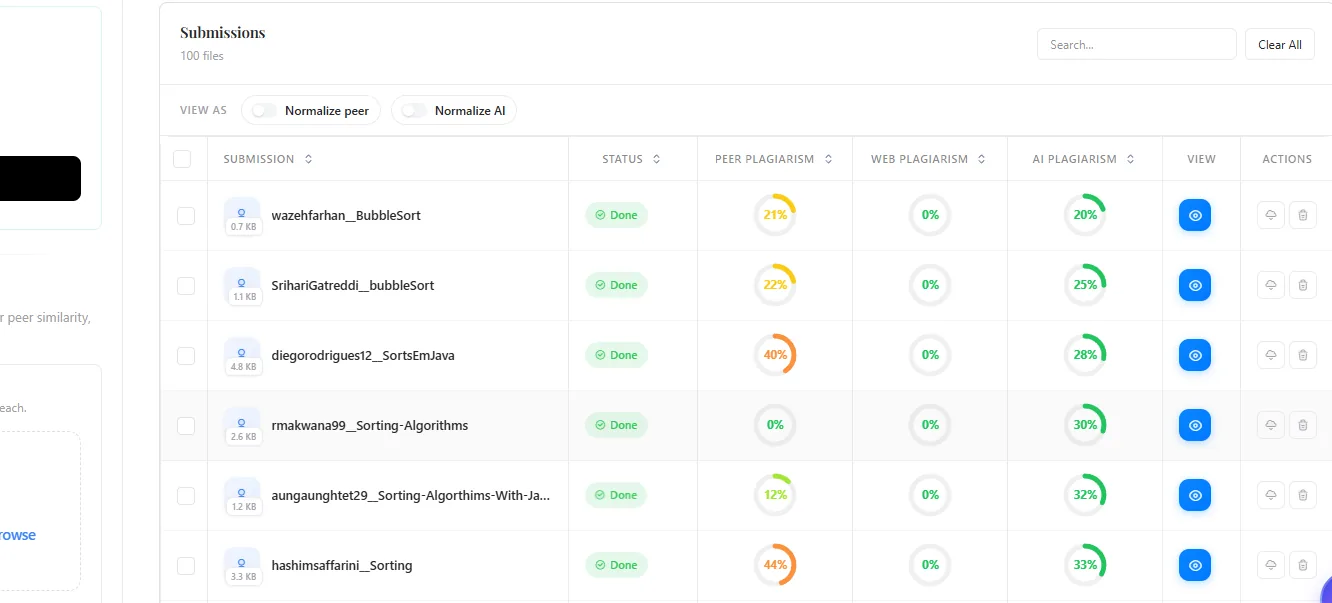1332x603 pixels.
Task: Delete rmakwana99__Sorting-Algorithms with trash icon
Action: 1302,425
